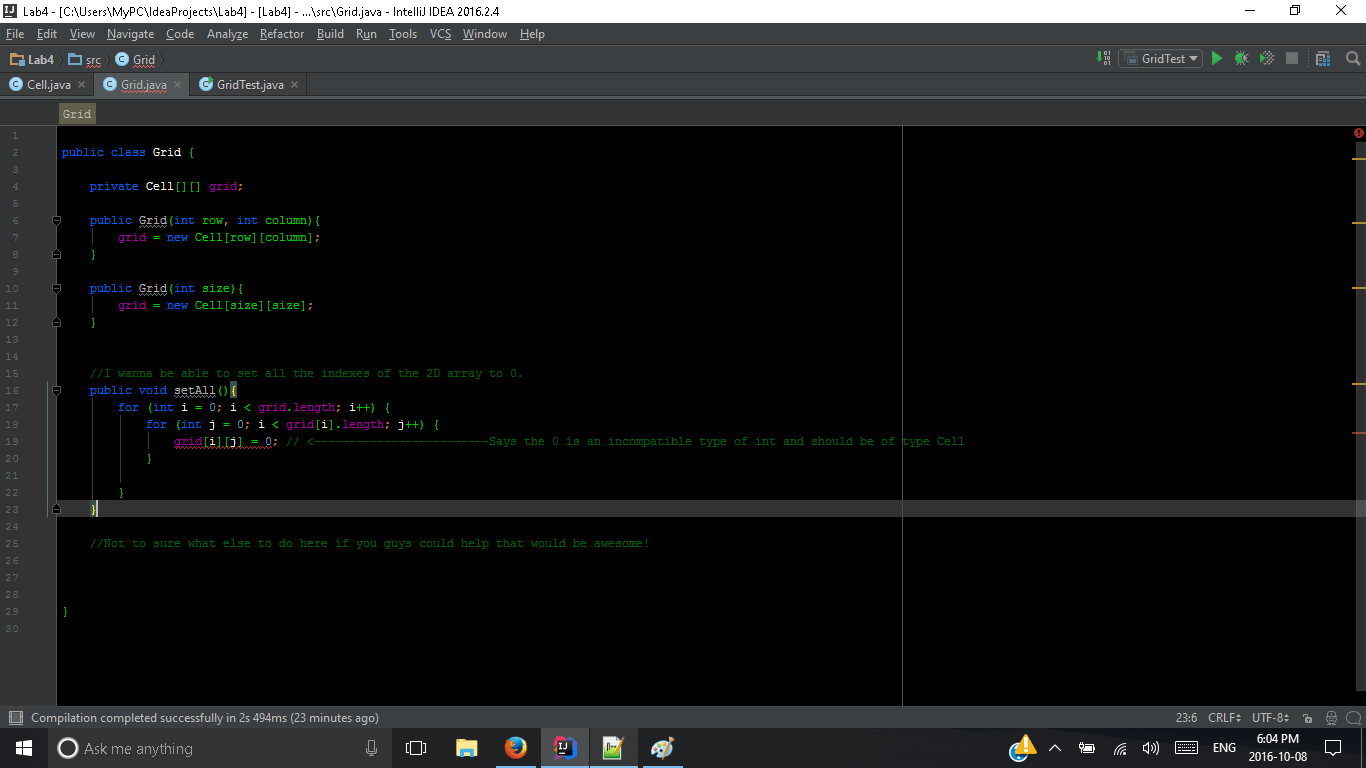
Task: Collapse the Grid(int row, int column) constructor fold
Action: click(56, 220)
